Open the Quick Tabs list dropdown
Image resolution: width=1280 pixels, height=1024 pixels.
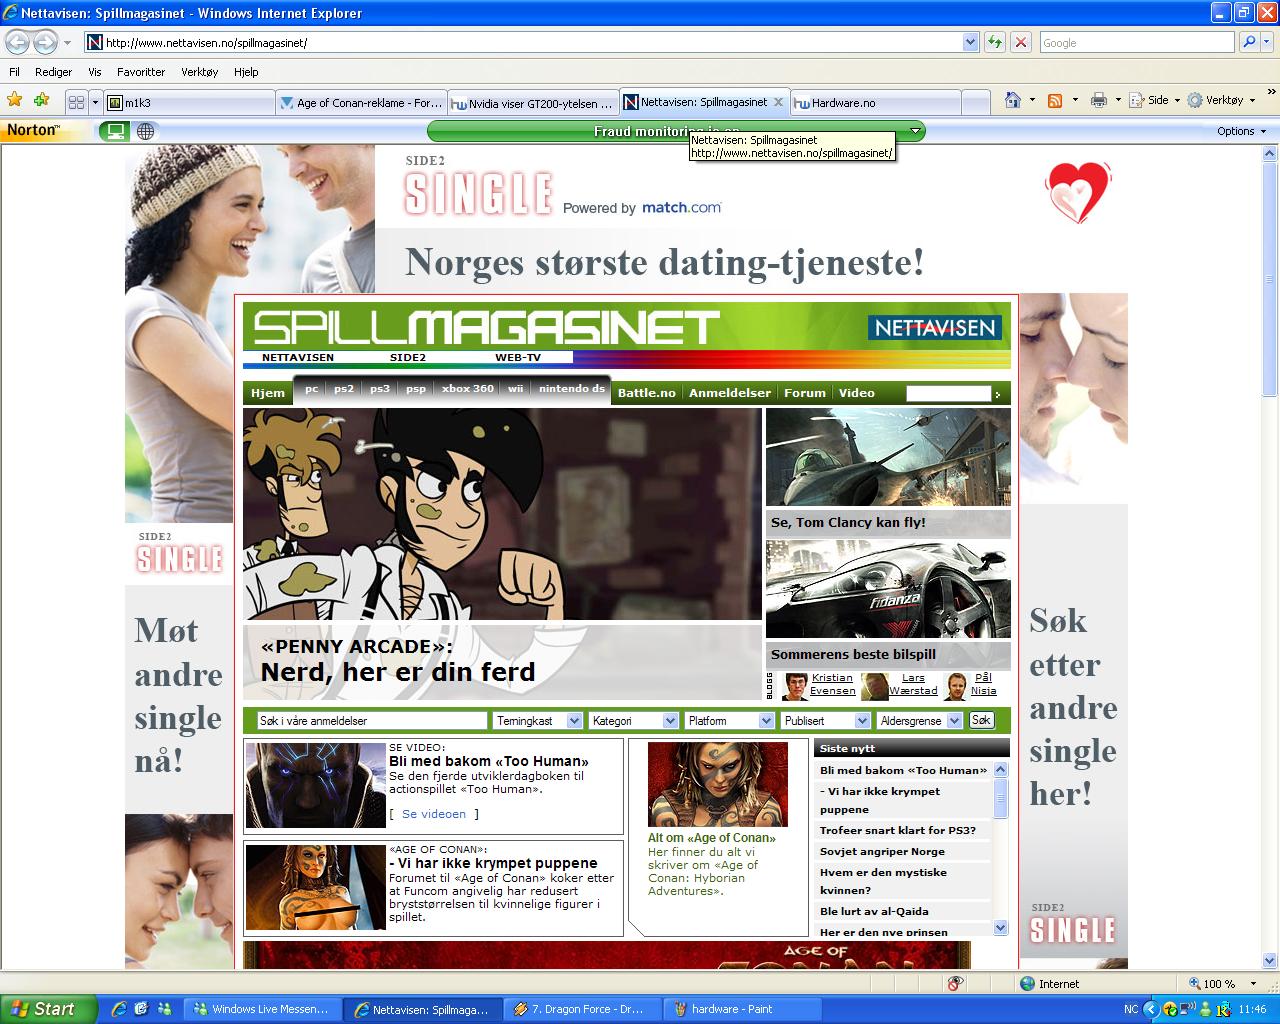(x=95, y=102)
